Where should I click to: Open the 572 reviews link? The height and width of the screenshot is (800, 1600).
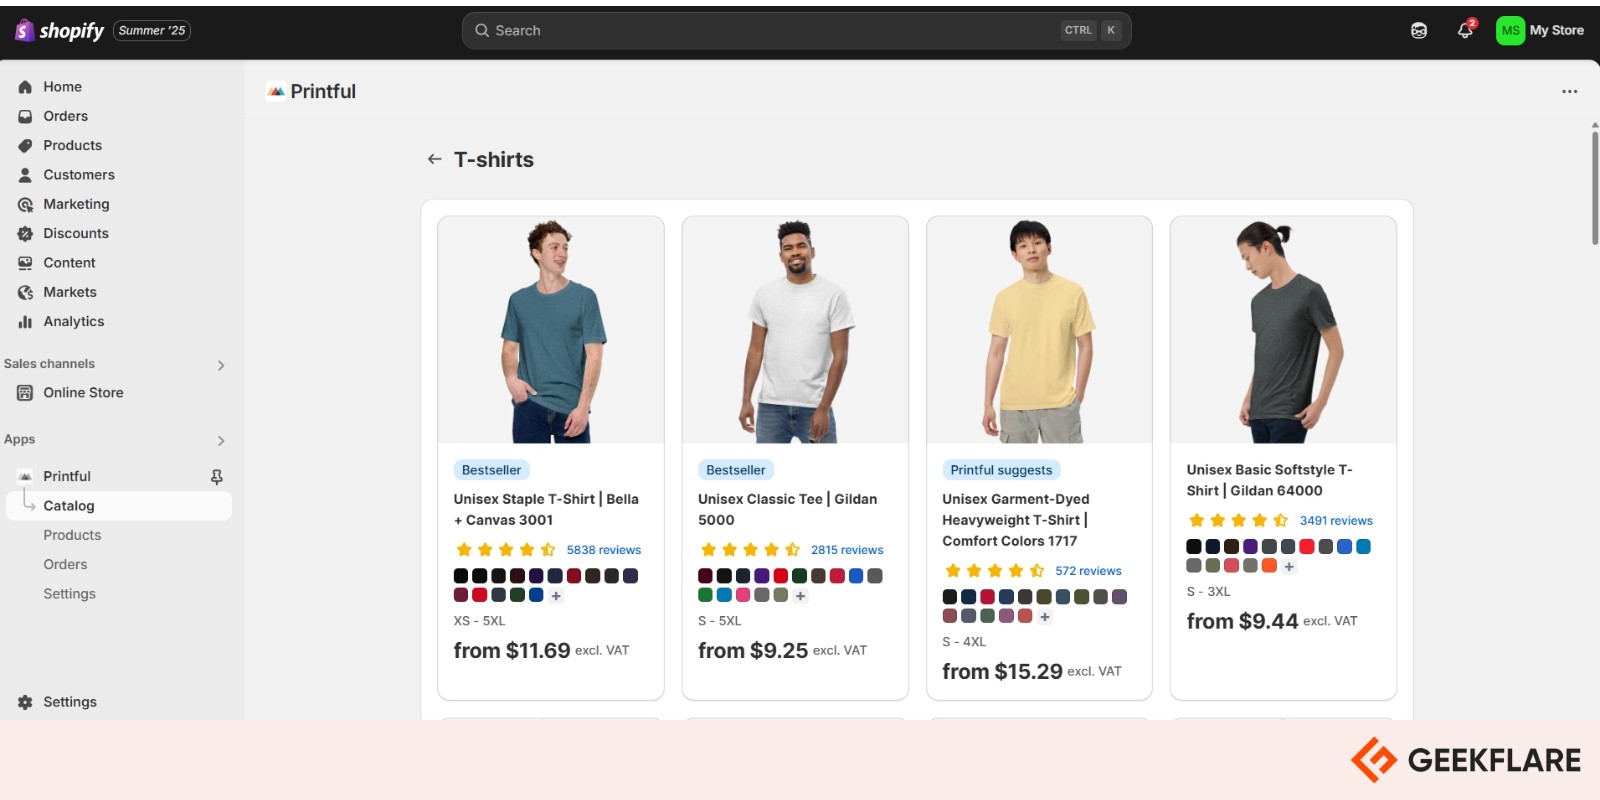pos(1088,571)
